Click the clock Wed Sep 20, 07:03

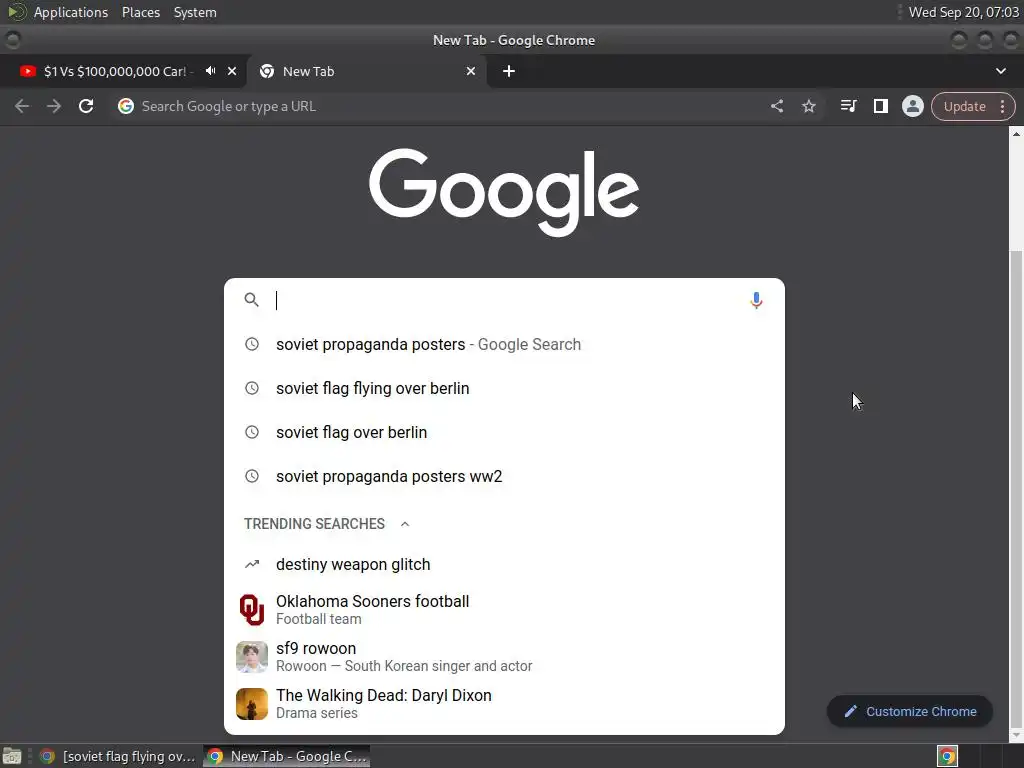963,12
